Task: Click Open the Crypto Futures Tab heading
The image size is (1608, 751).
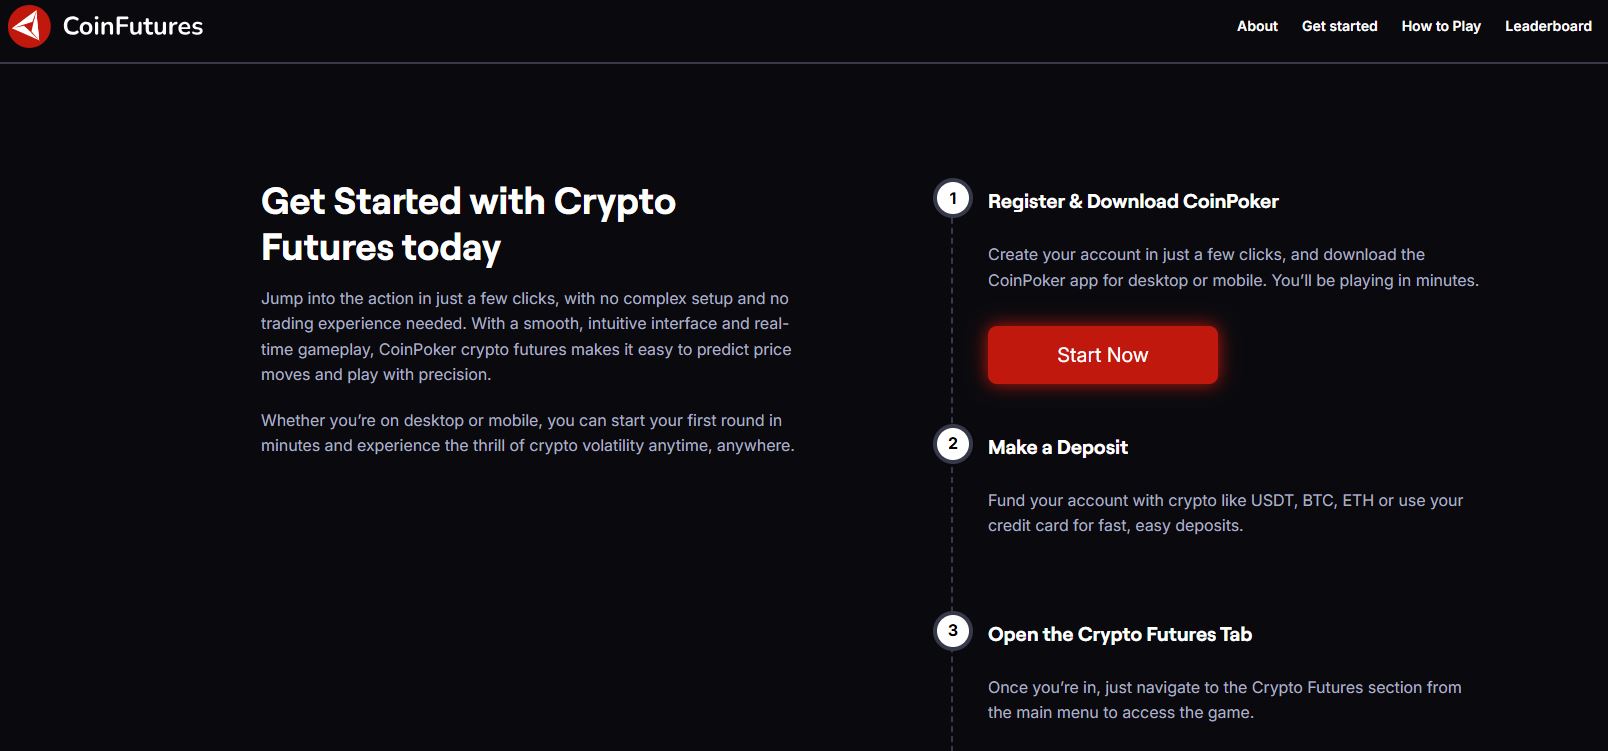Action: tap(1120, 634)
